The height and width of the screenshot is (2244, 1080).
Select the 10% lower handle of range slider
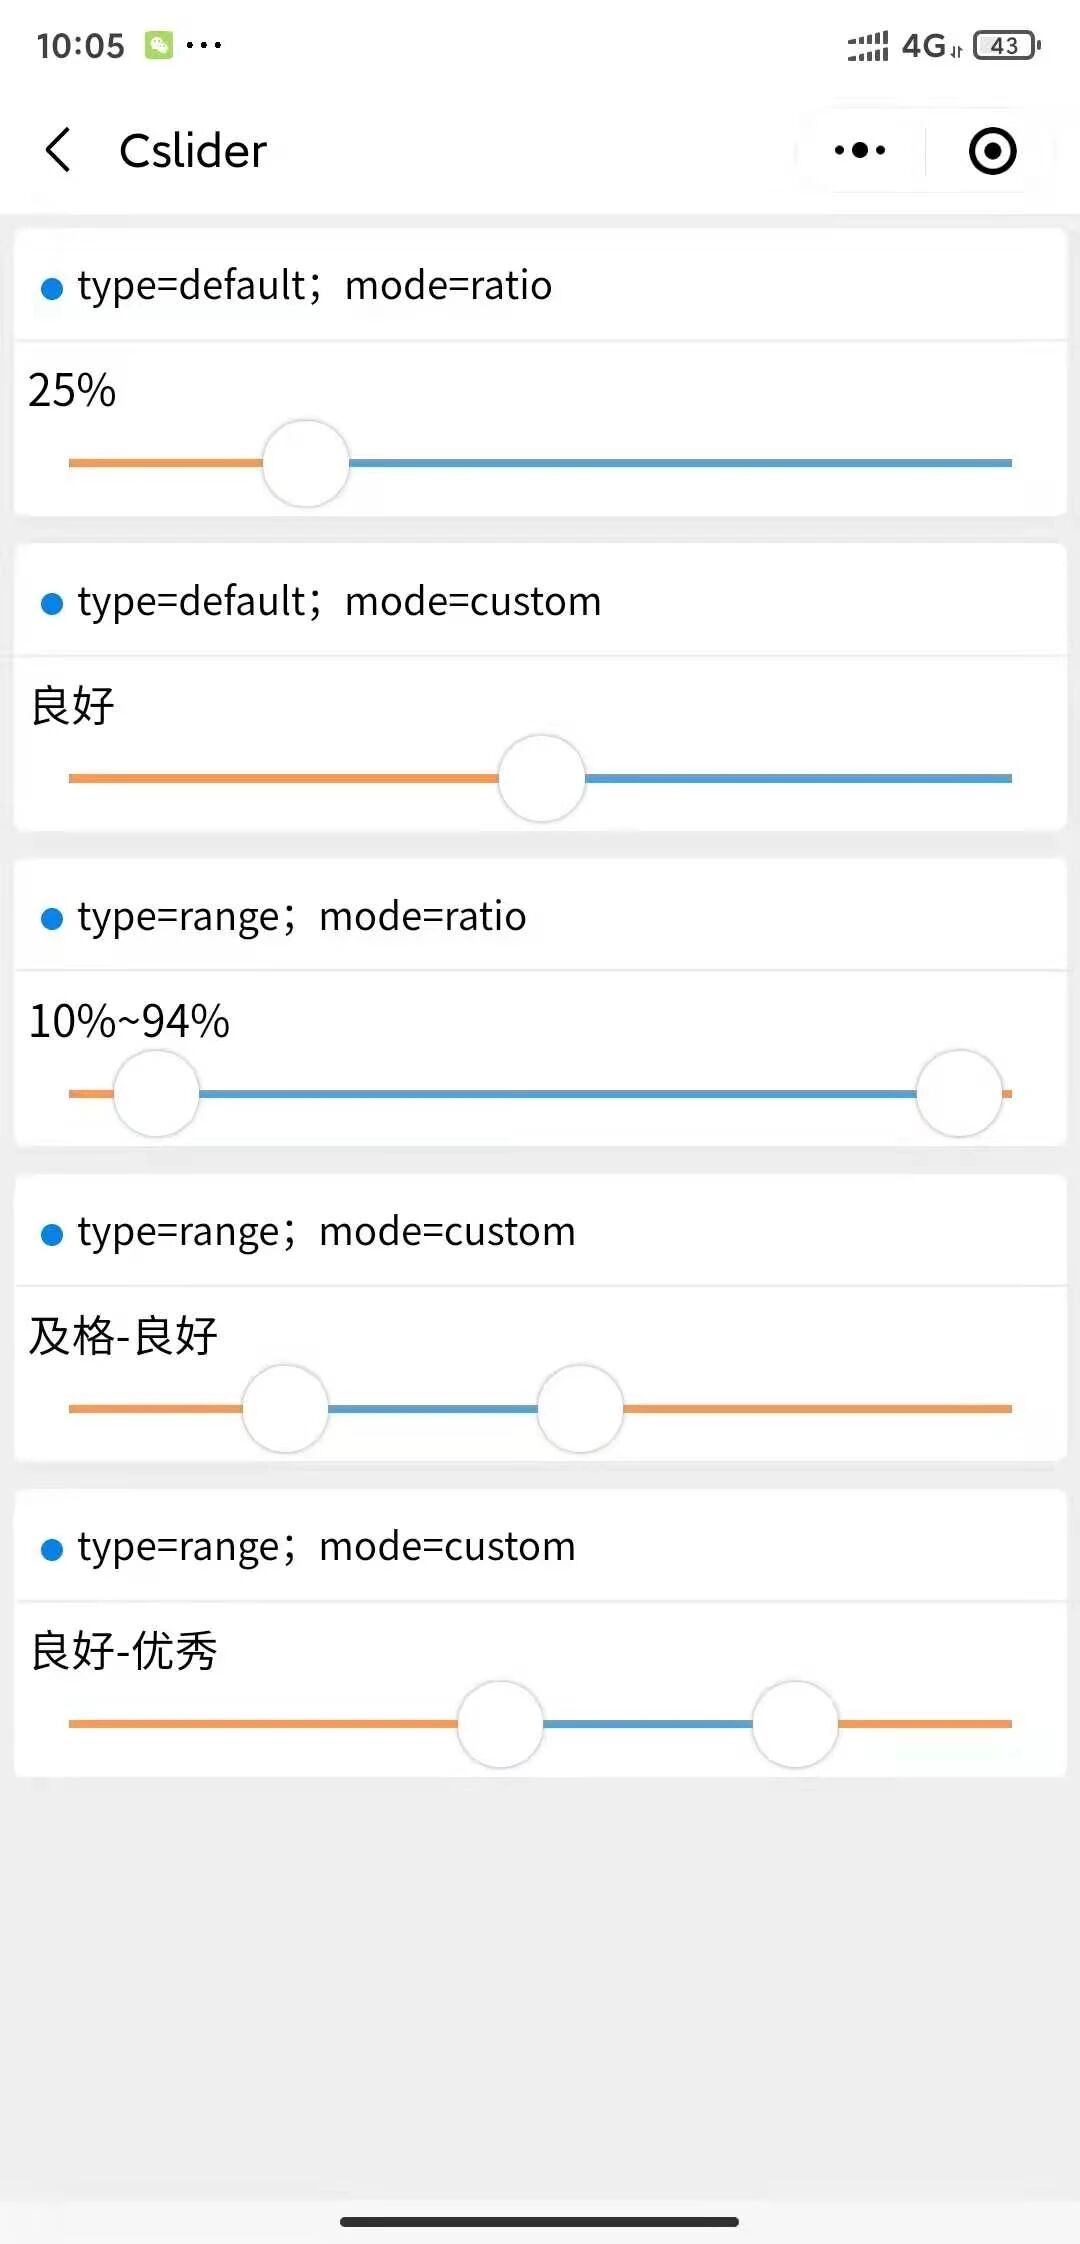click(157, 1093)
